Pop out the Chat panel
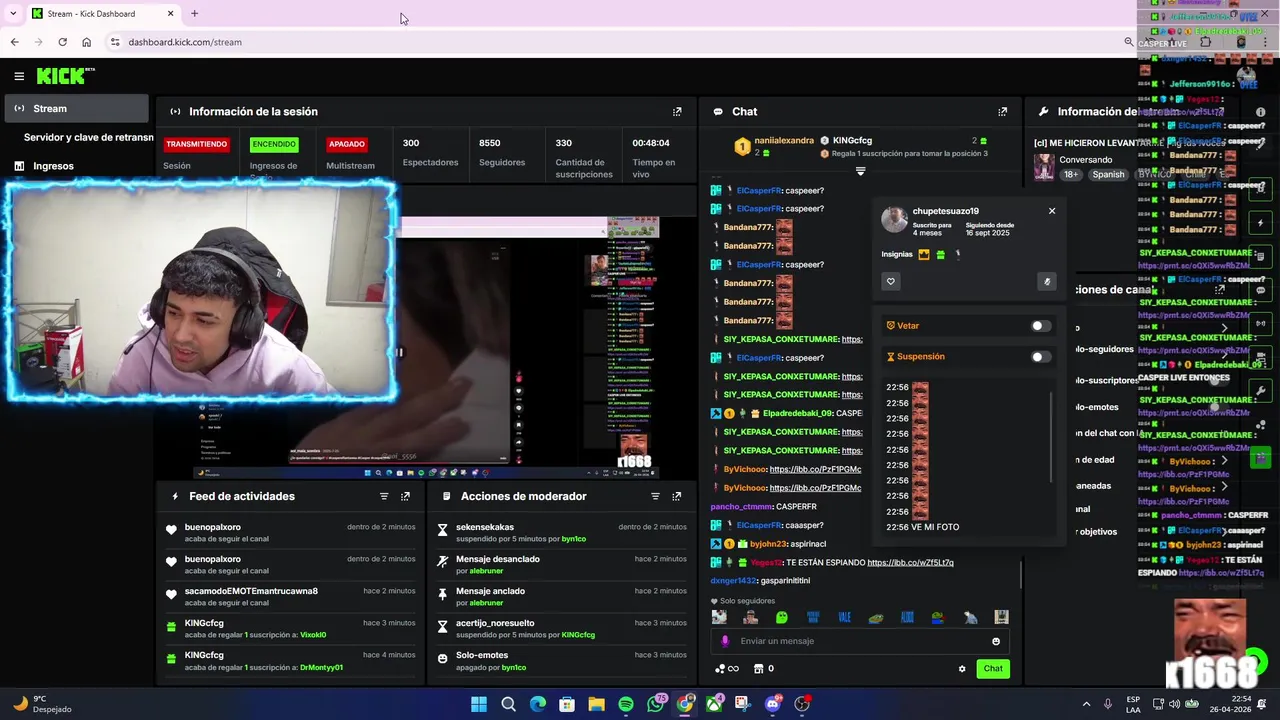Viewport: 1280px width, 720px height. point(1002,112)
